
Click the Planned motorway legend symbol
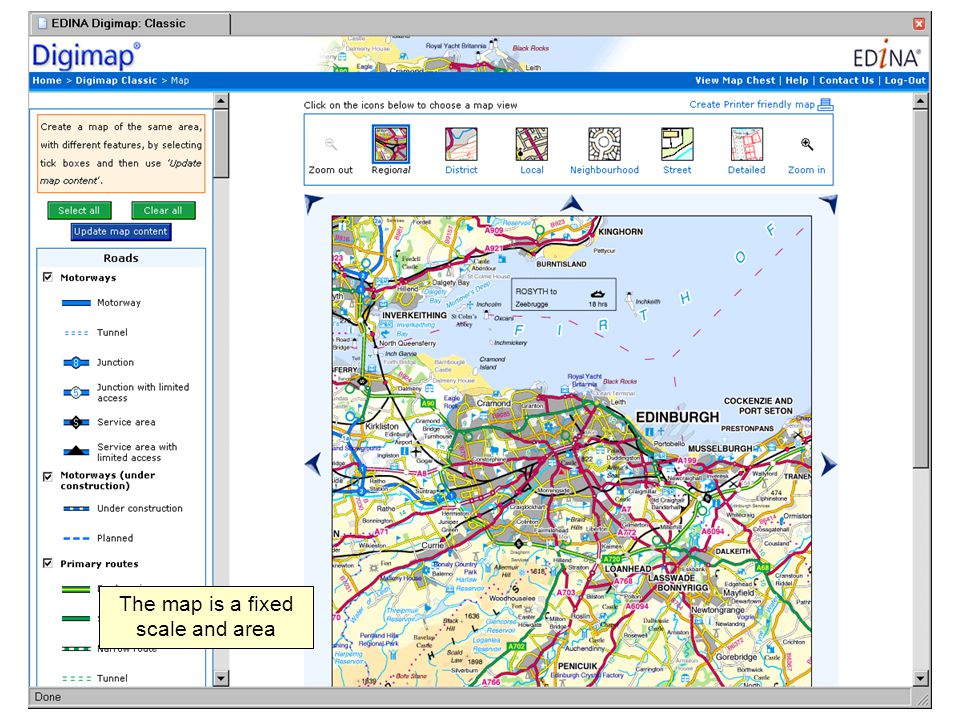pyautogui.click(x=77, y=538)
